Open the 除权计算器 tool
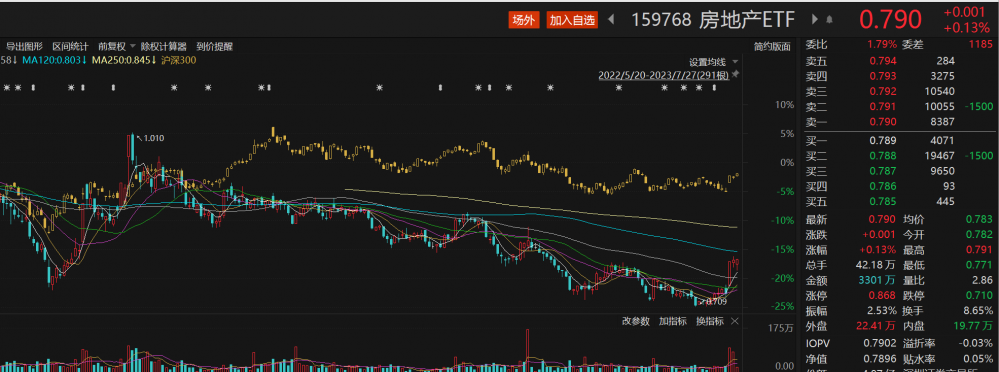 coord(164,46)
